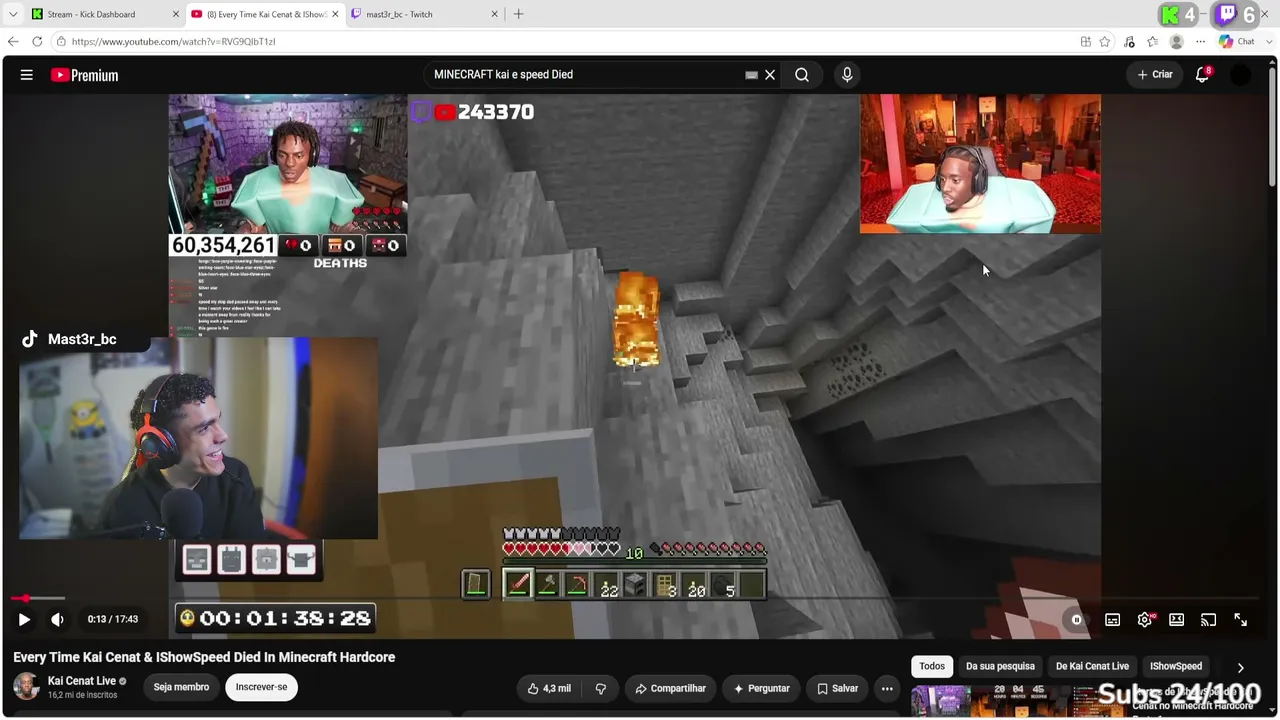Image resolution: width=1280 pixels, height=720 pixels.
Task: Go back in browser history
Action: [13, 41]
